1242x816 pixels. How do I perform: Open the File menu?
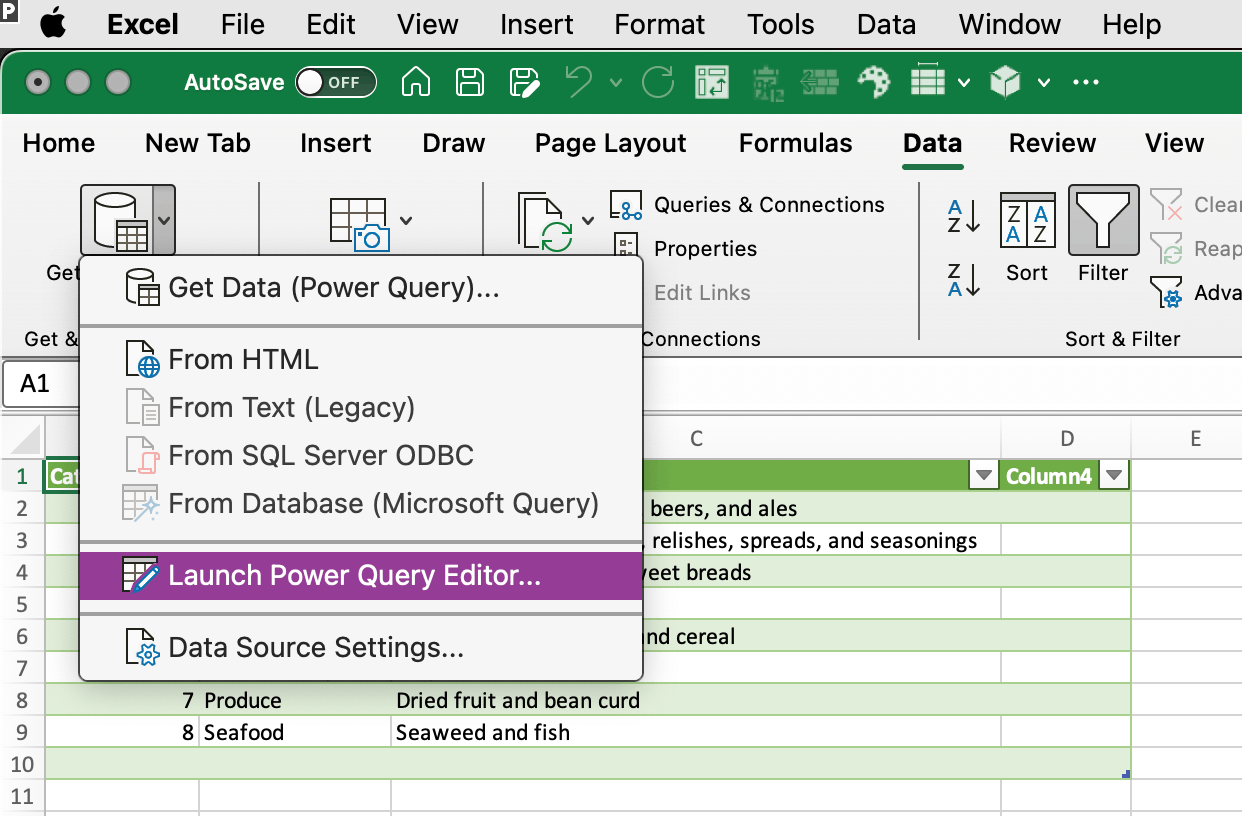[x=243, y=24]
